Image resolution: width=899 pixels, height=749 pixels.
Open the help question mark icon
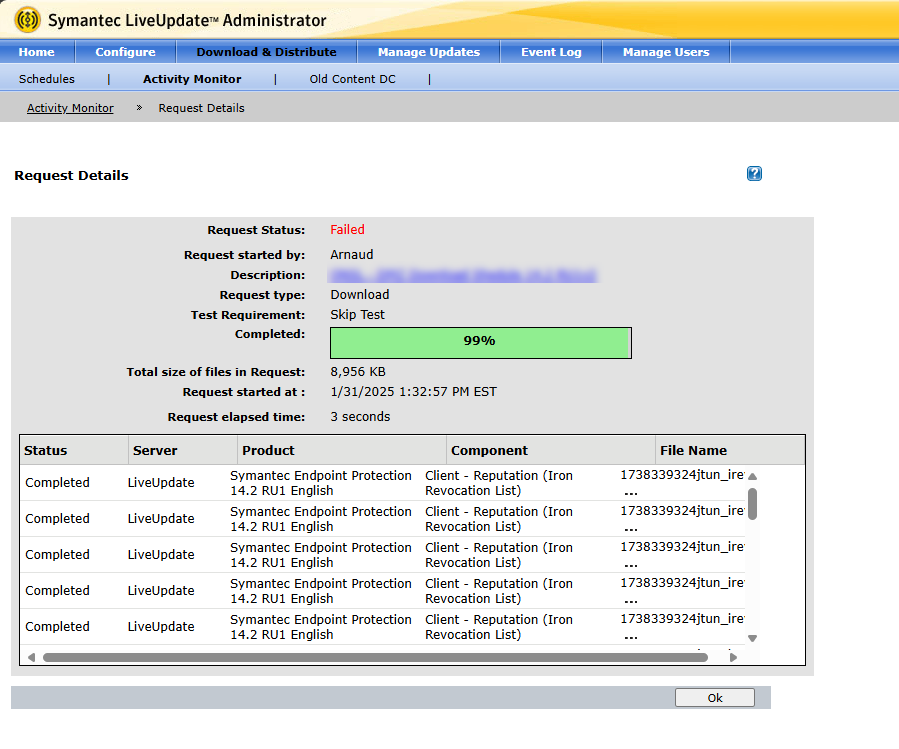point(754,173)
